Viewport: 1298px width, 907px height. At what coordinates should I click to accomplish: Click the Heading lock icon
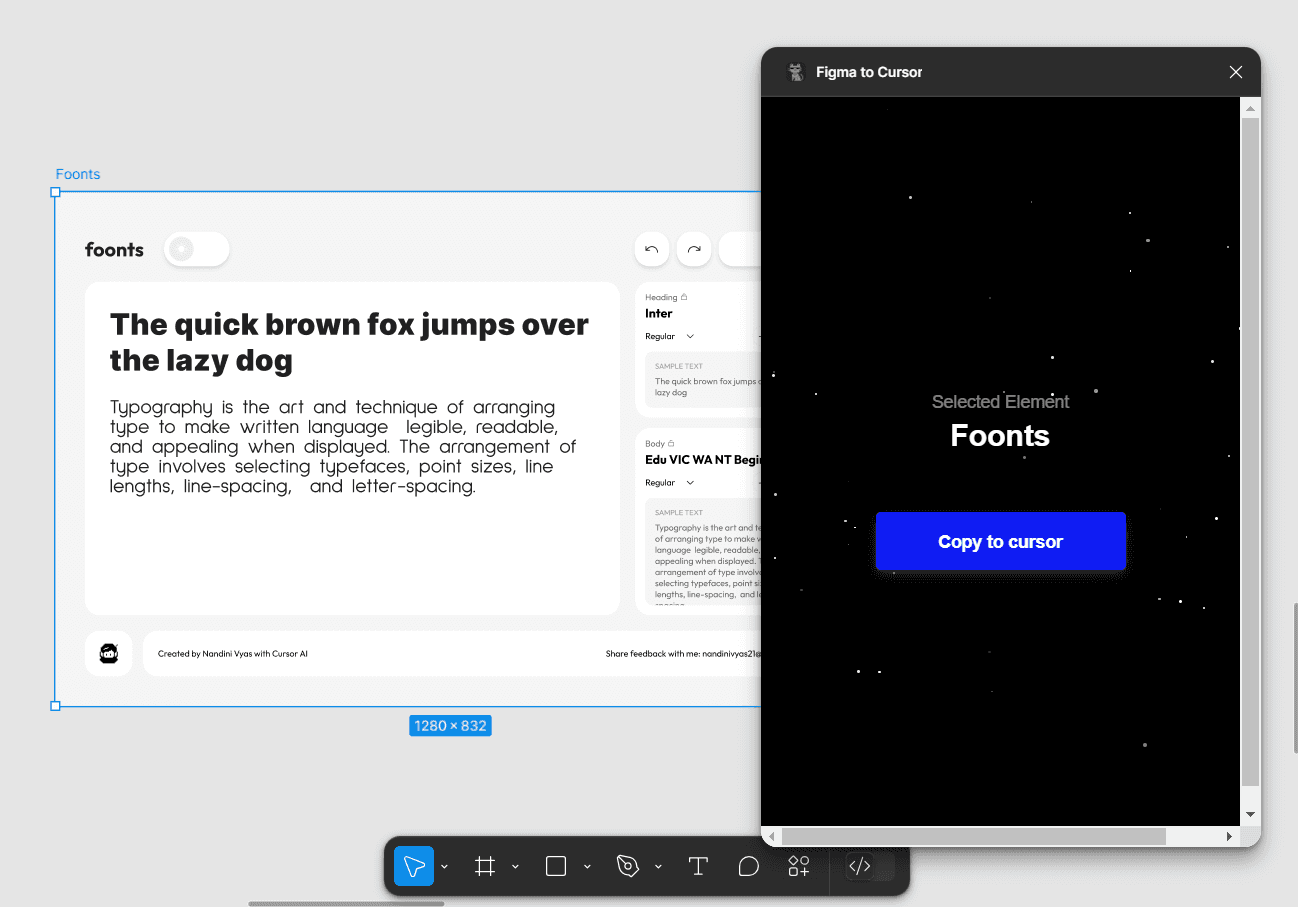[684, 297]
